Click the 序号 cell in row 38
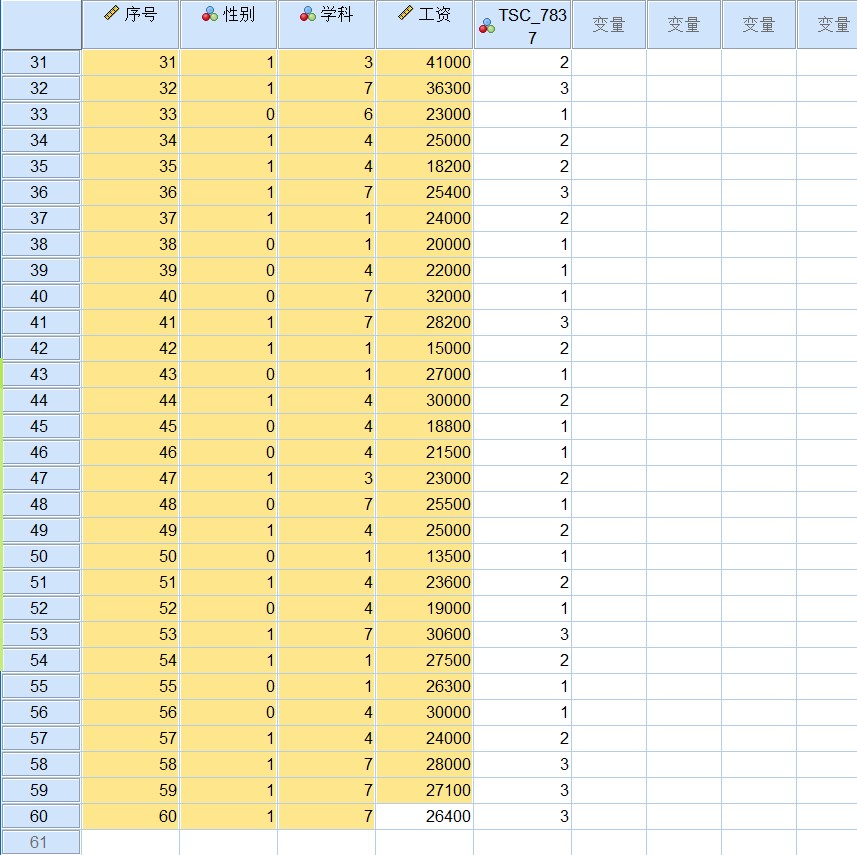Image resolution: width=857 pixels, height=855 pixels. (131, 244)
